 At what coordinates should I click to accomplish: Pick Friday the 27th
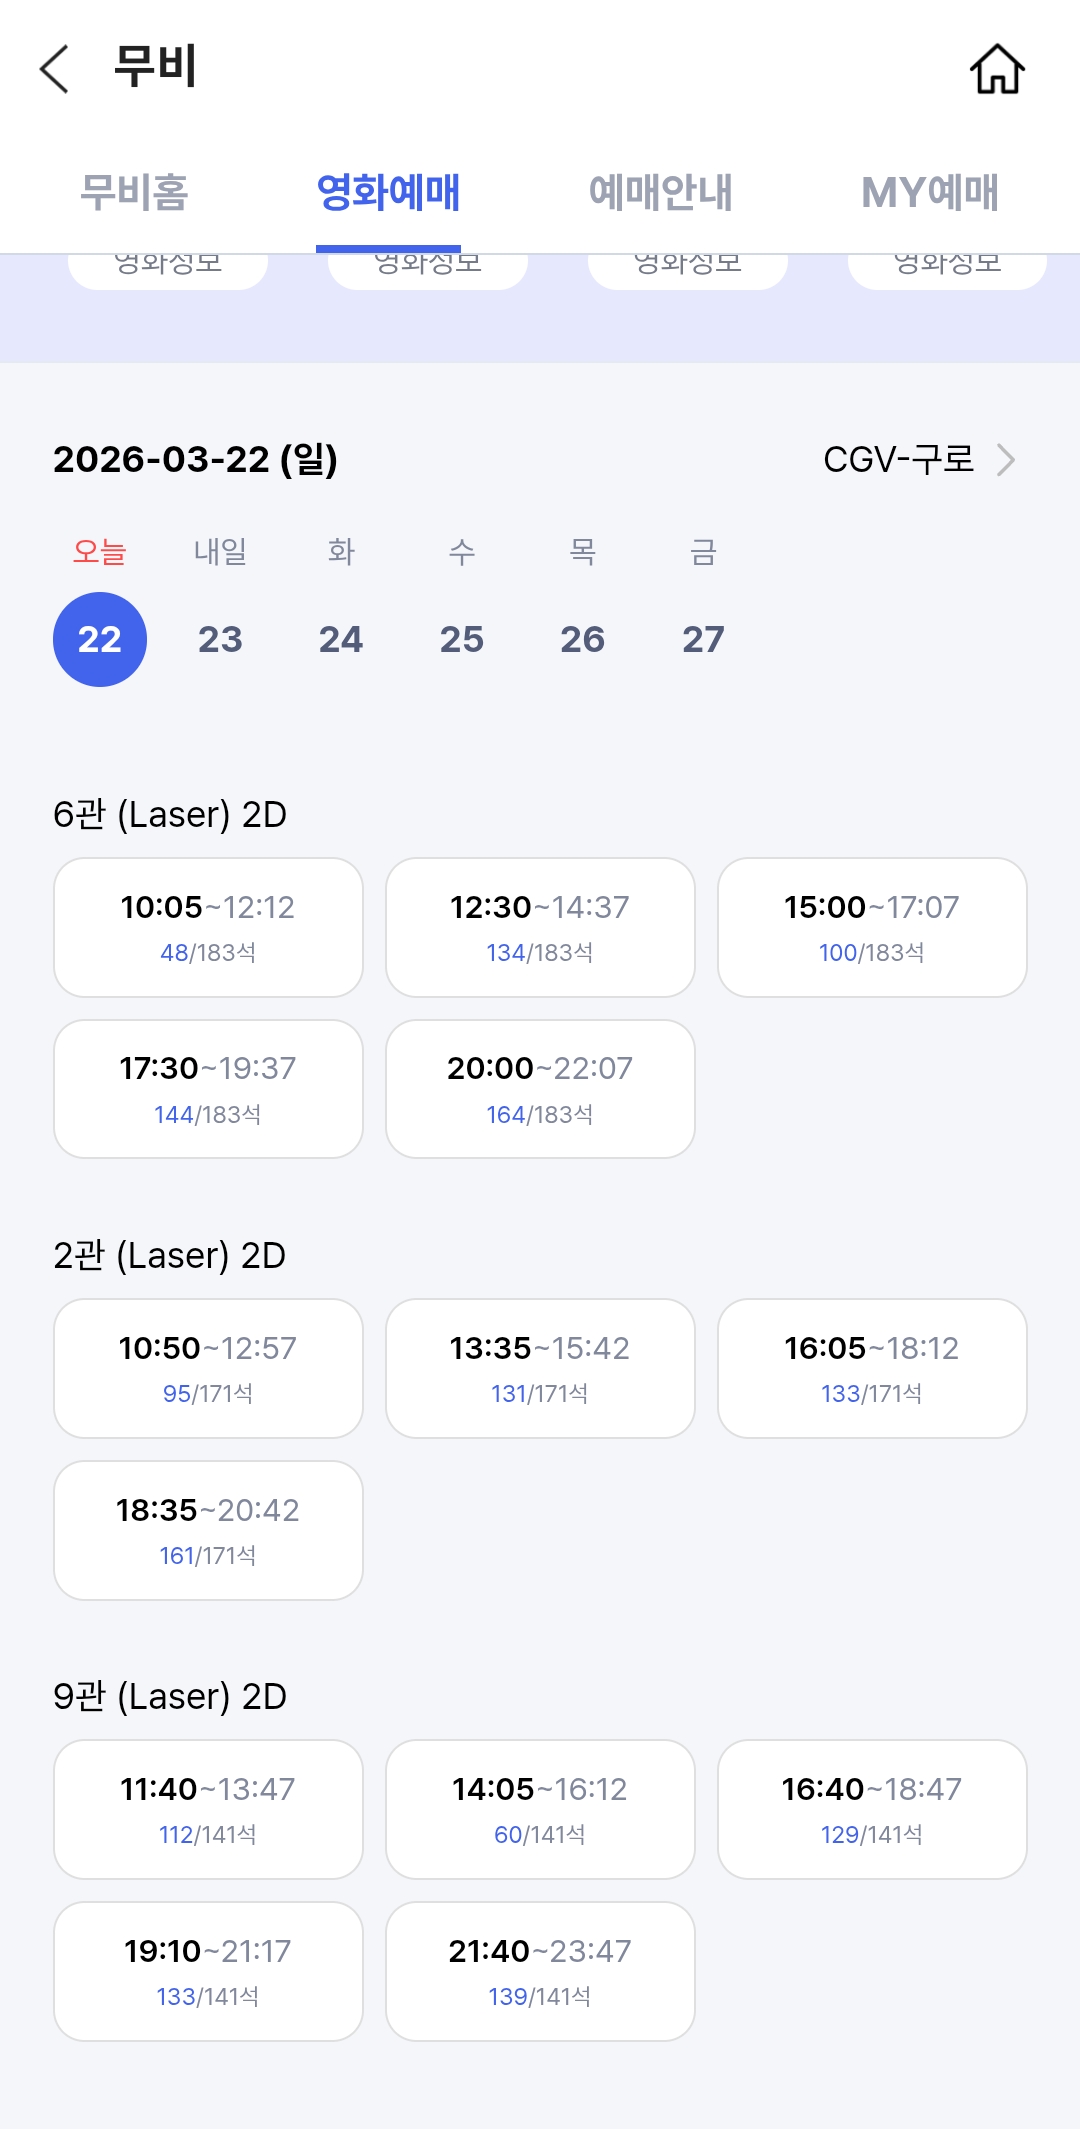(703, 639)
